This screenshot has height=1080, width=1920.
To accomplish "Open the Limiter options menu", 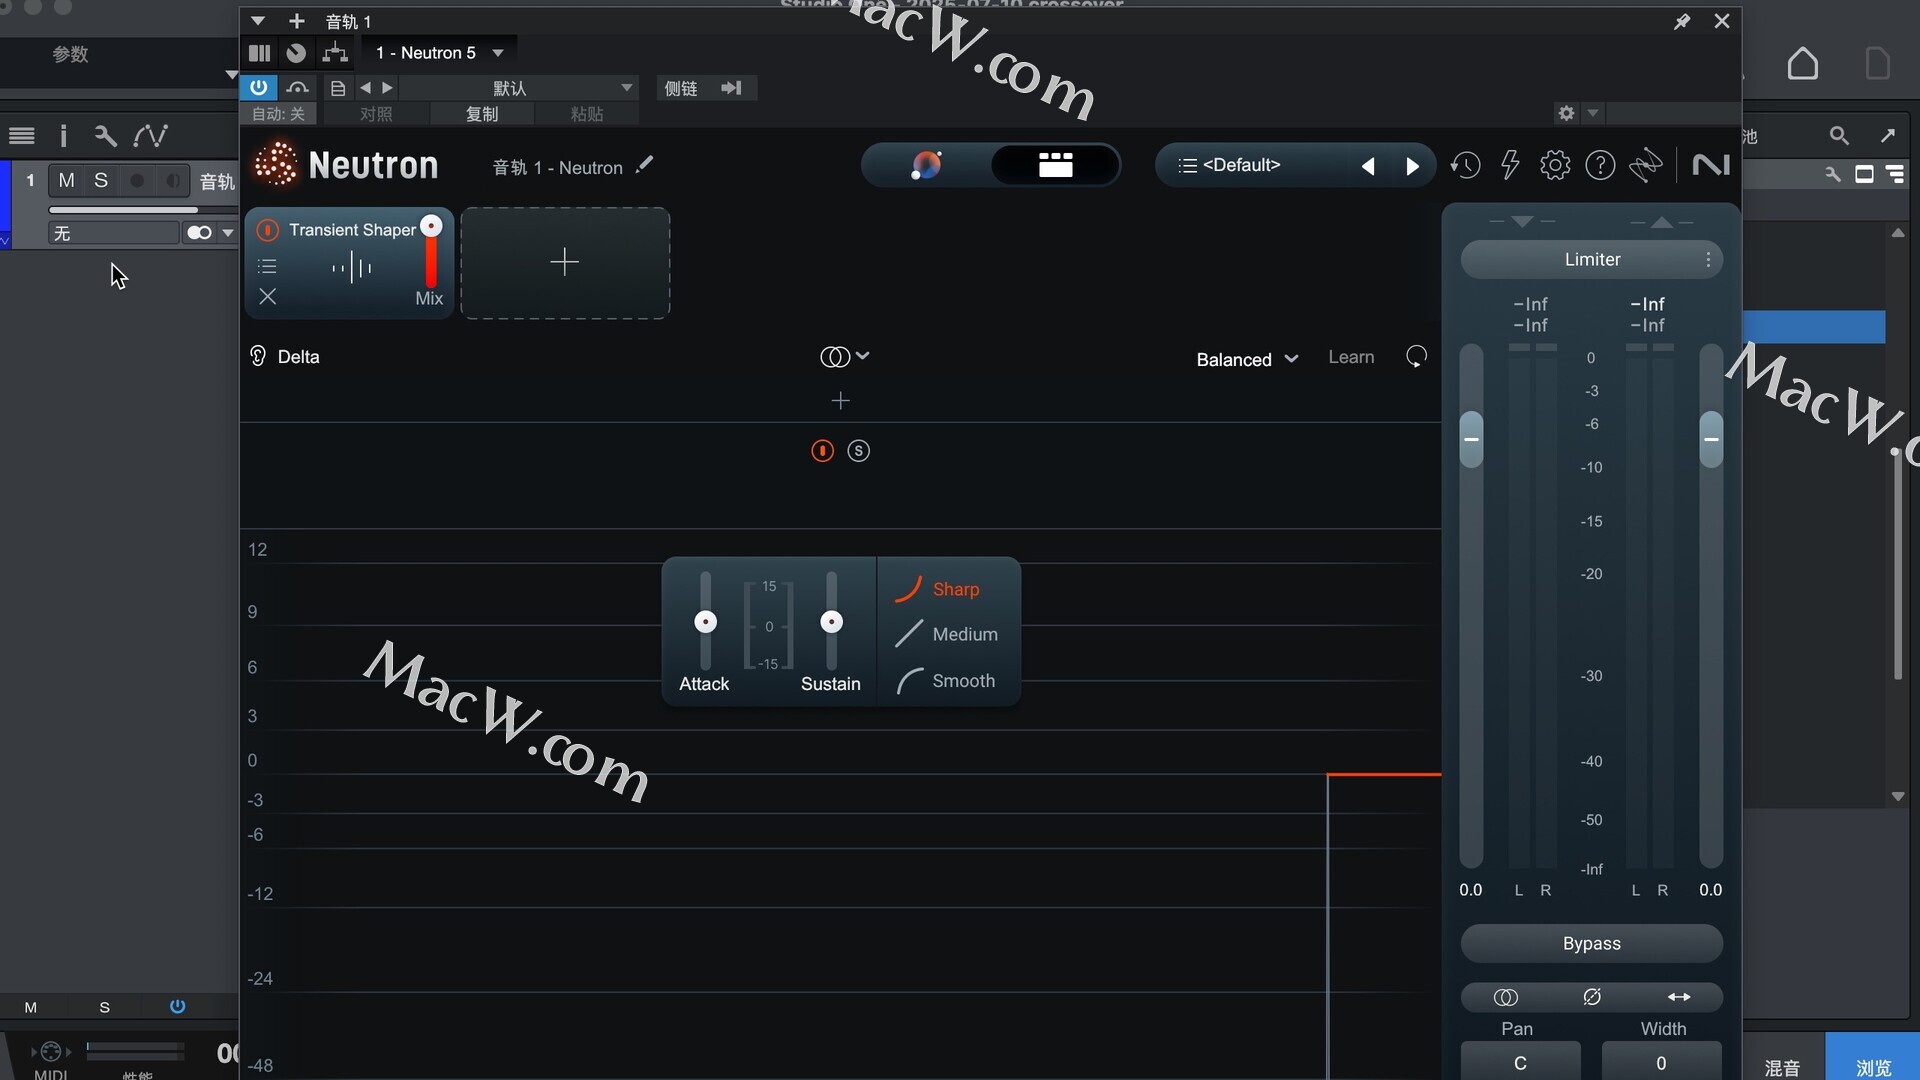I will click(x=1708, y=260).
